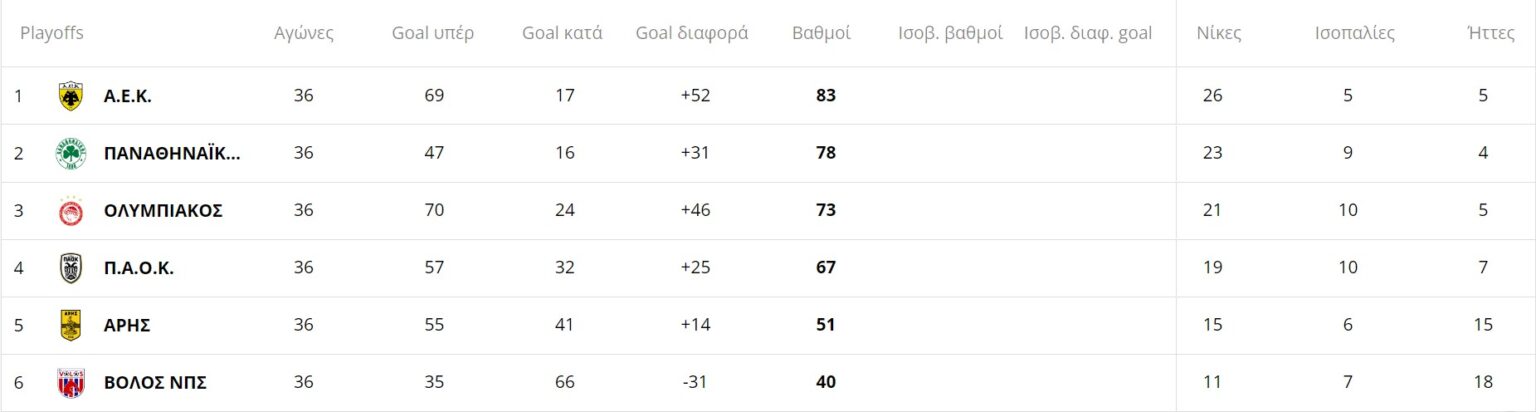Open the ΑΡΗΣ team name link
The height and width of the screenshot is (412, 1536).
(x=127, y=325)
